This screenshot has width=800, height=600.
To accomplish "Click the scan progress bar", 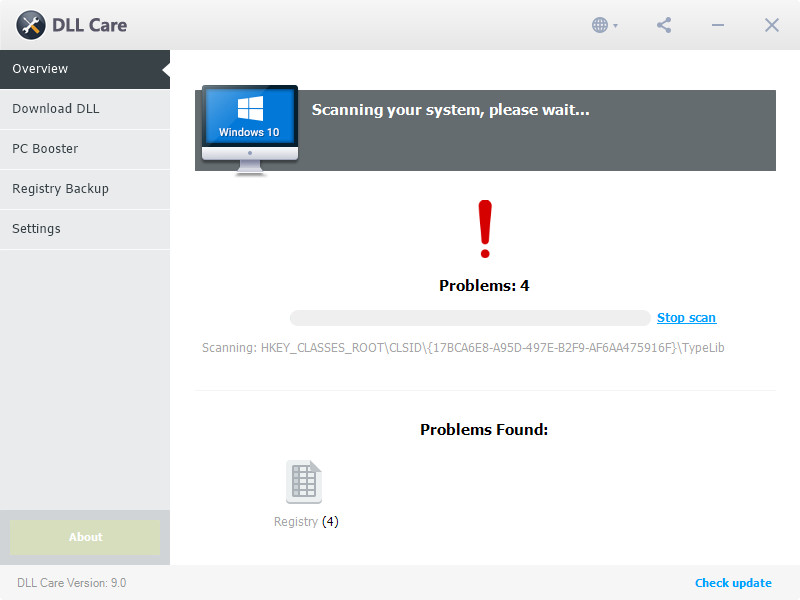I will tap(470, 318).
